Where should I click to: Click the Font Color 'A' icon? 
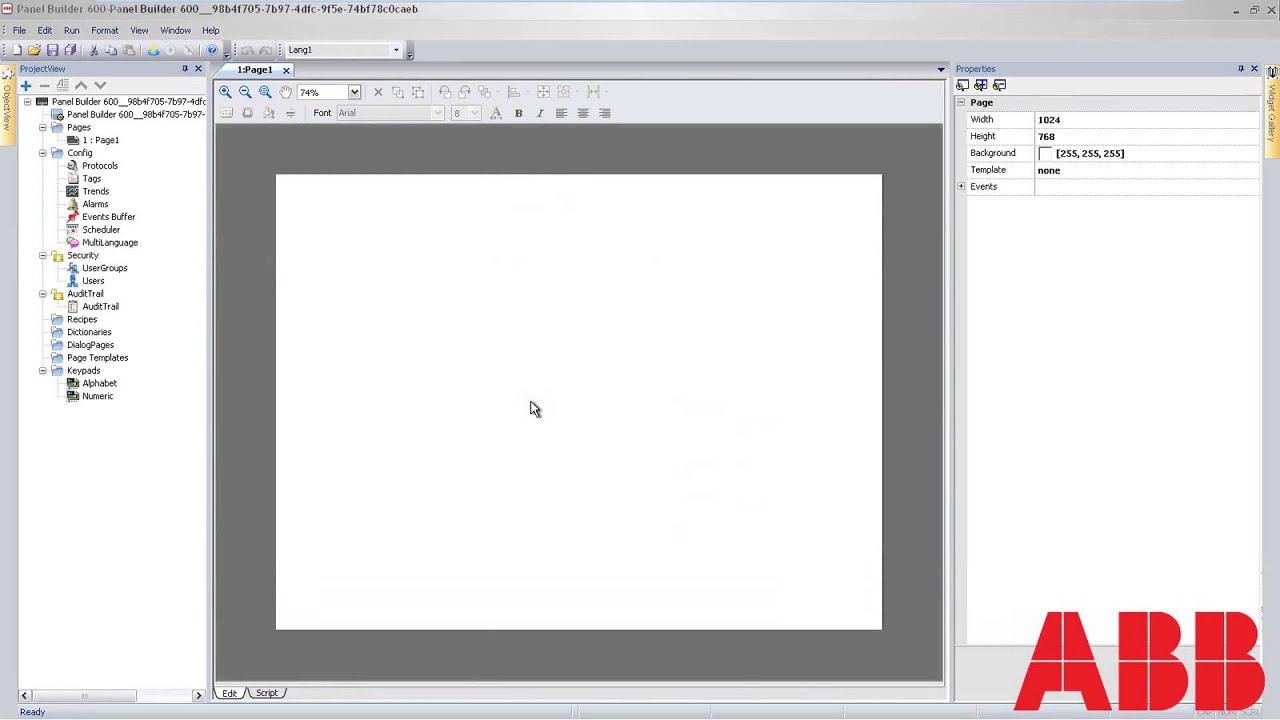click(496, 113)
